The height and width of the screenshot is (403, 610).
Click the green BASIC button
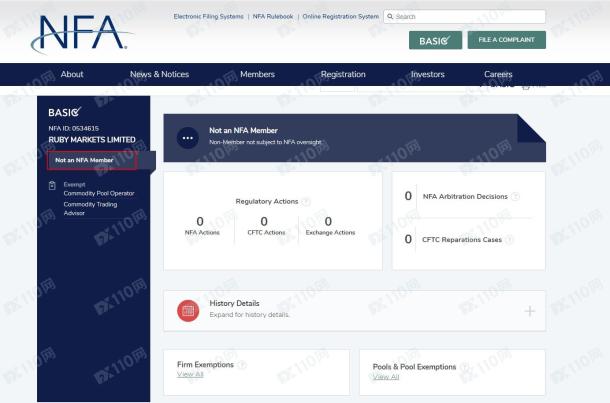point(435,40)
